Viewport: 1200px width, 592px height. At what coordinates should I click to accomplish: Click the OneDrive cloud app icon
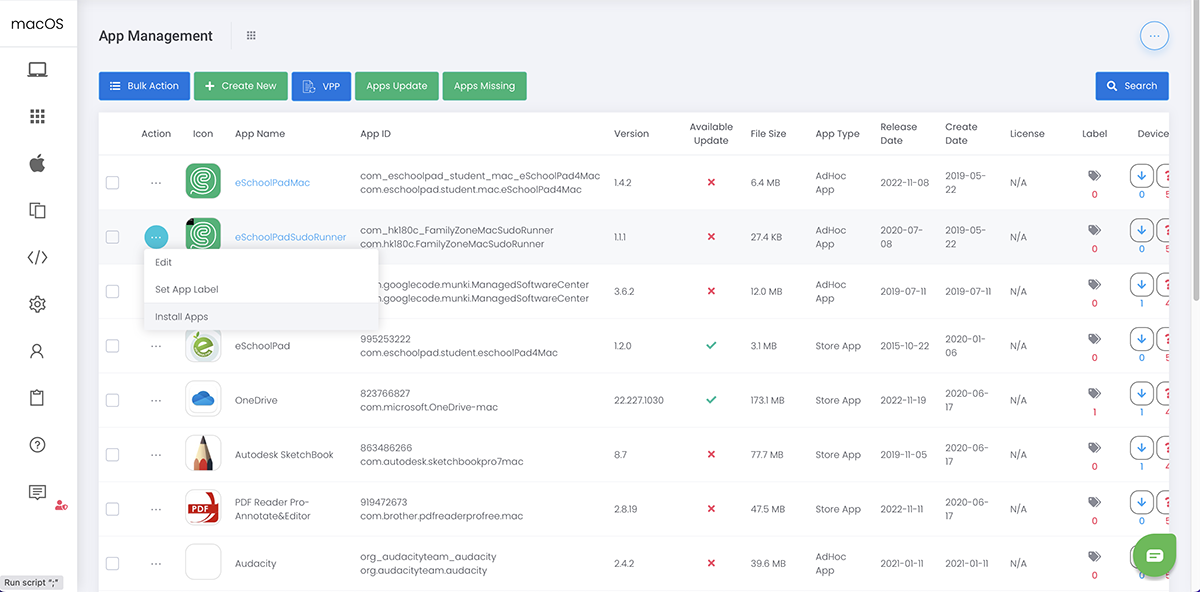point(203,399)
